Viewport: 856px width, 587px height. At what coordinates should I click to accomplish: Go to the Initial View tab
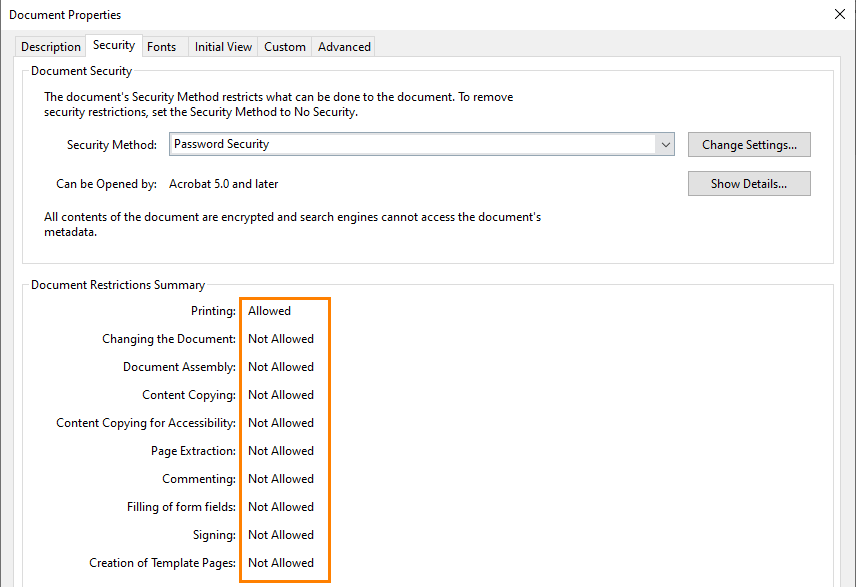click(223, 47)
